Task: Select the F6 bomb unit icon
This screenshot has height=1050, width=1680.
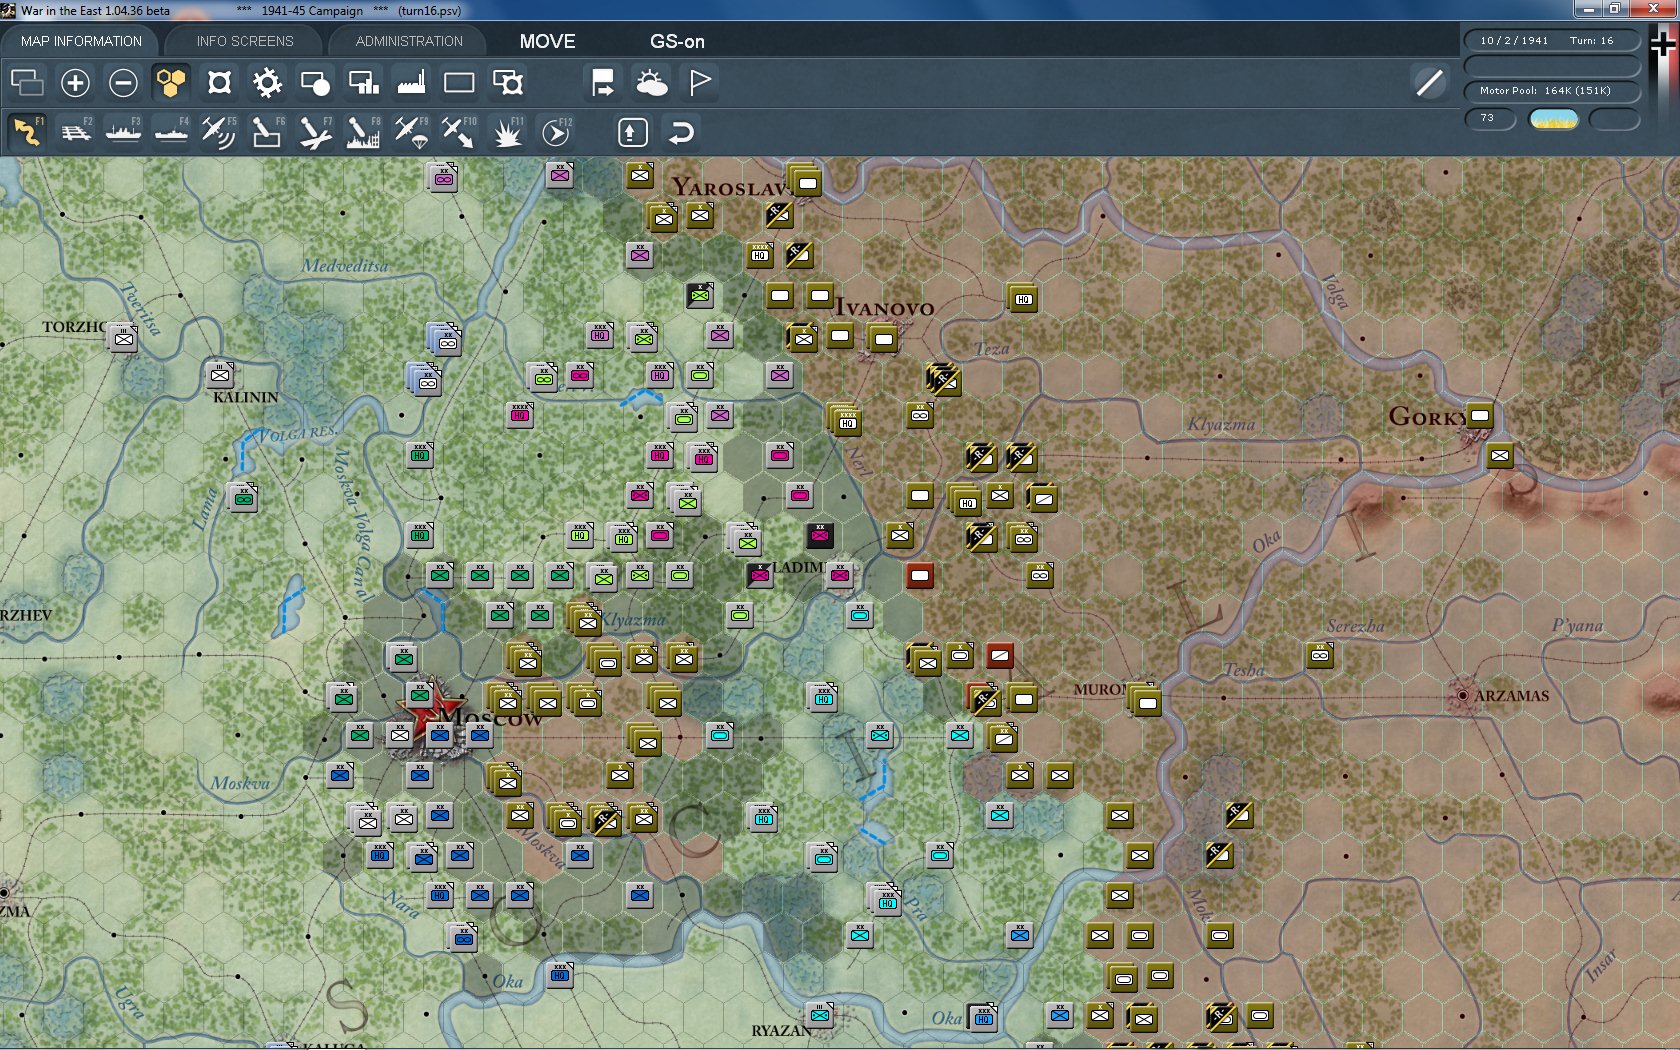Action: 267,132
